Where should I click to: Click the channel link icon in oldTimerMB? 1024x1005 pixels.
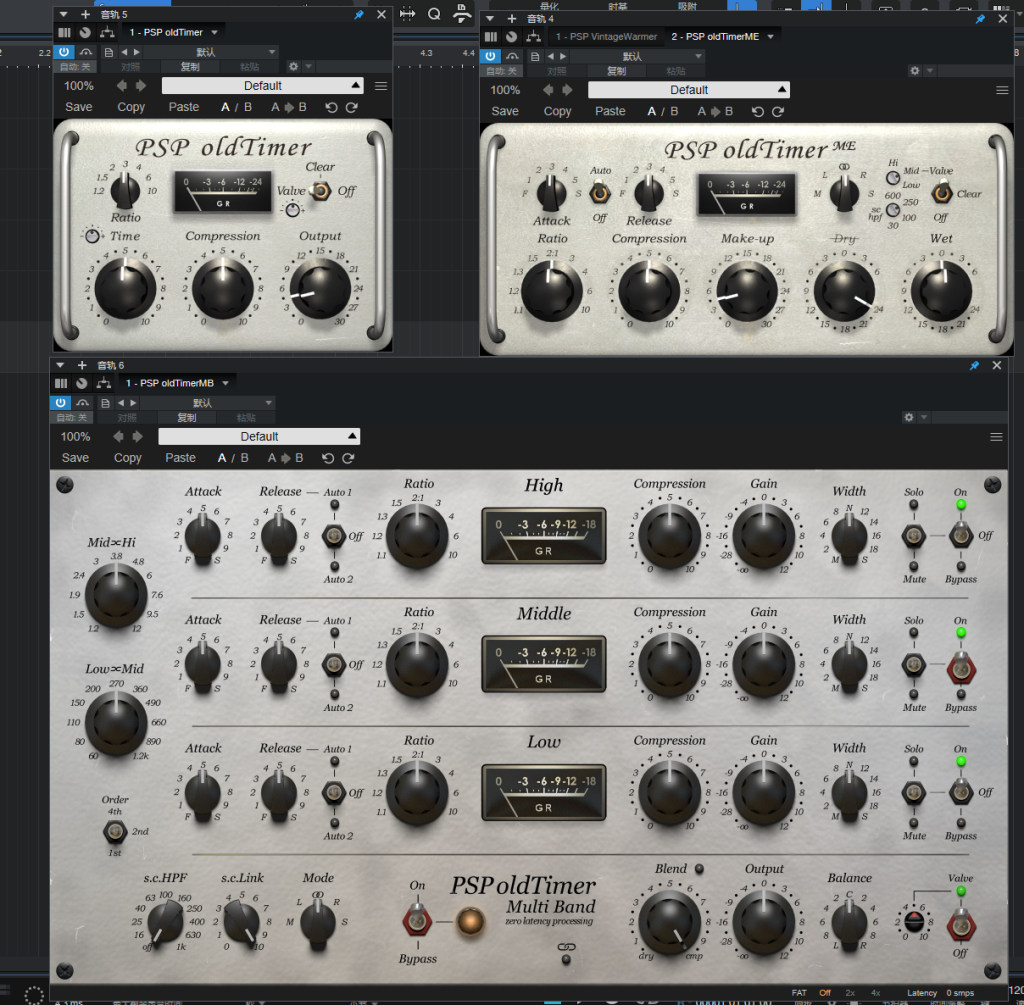point(566,947)
